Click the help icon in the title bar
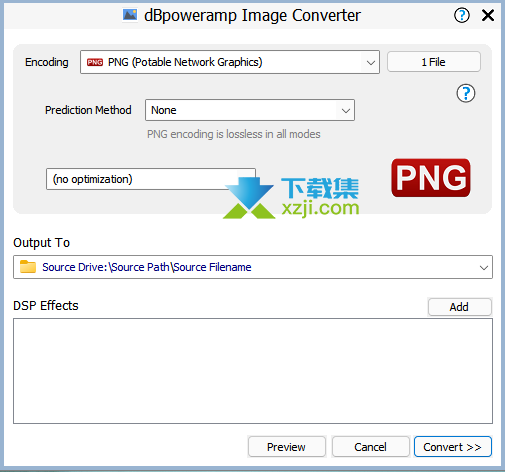The width and height of the screenshot is (505, 472). [x=462, y=15]
